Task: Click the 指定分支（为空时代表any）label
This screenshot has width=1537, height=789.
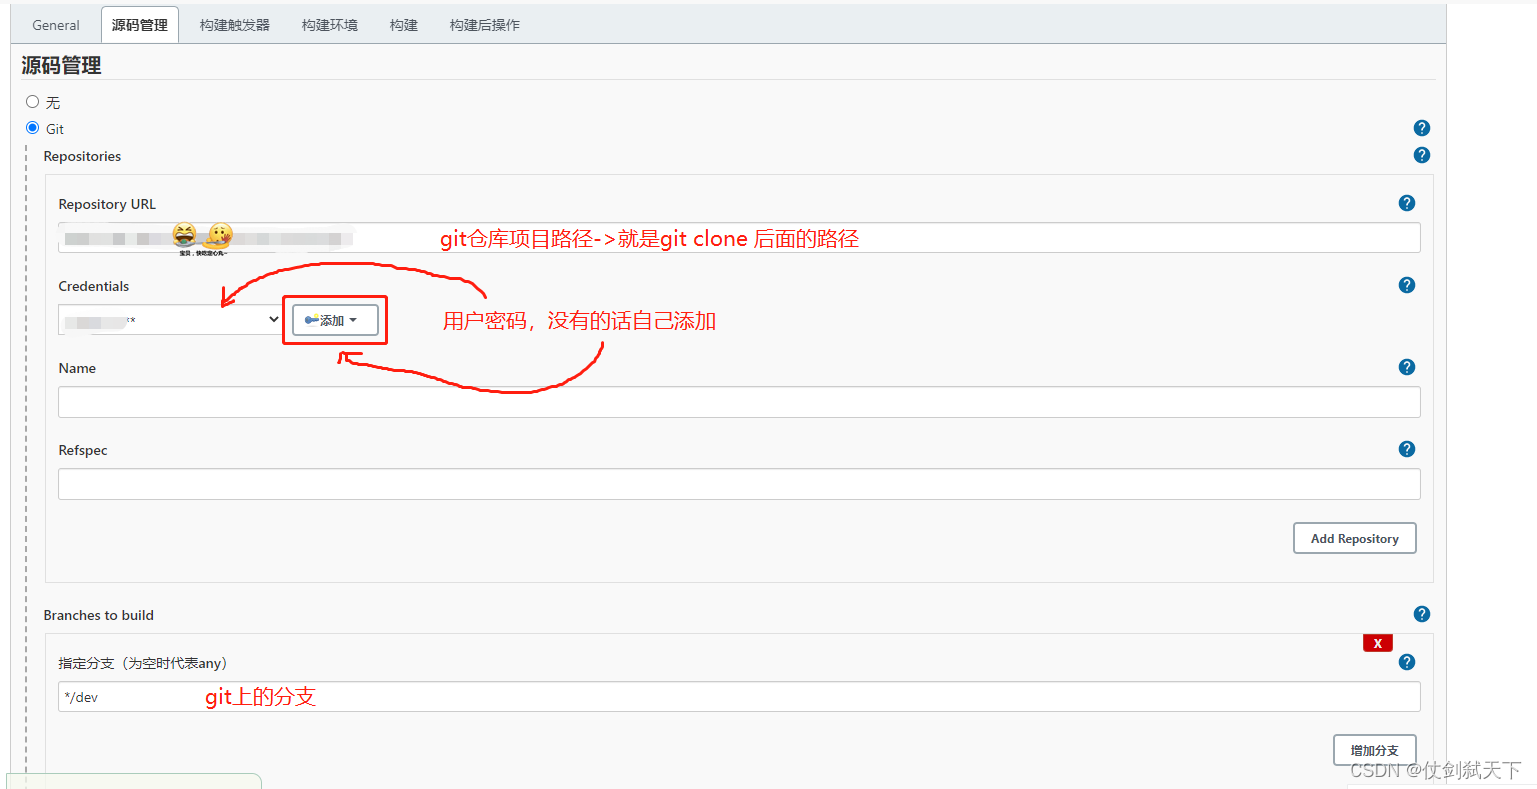Action: [x=145, y=663]
